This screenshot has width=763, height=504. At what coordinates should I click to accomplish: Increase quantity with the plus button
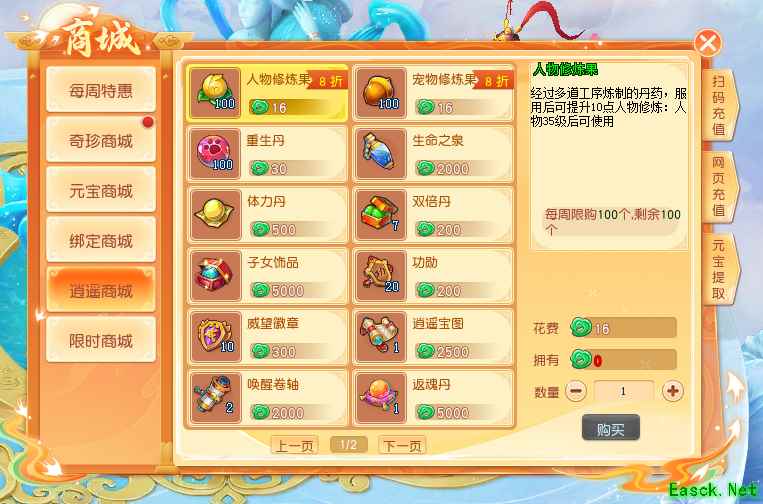tap(672, 391)
